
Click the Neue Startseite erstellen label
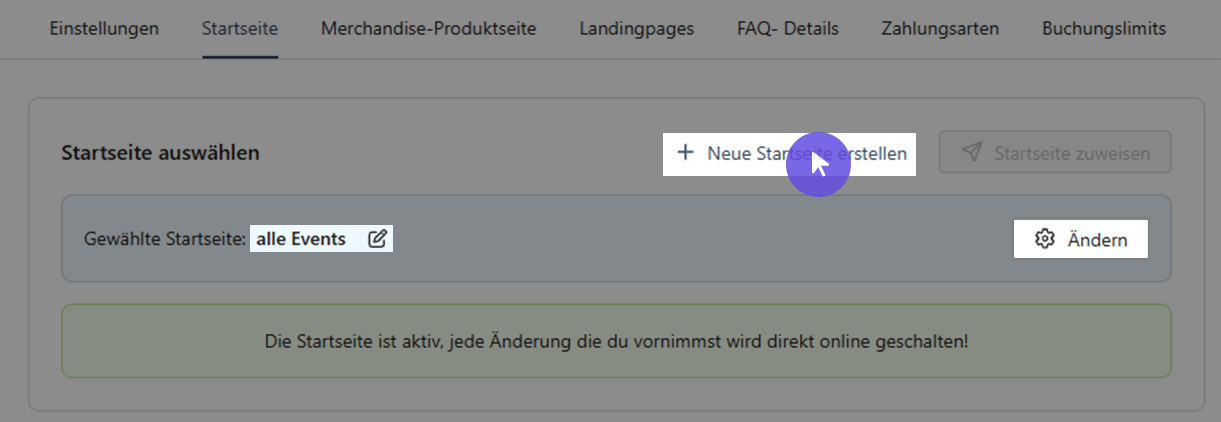coord(807,154)
